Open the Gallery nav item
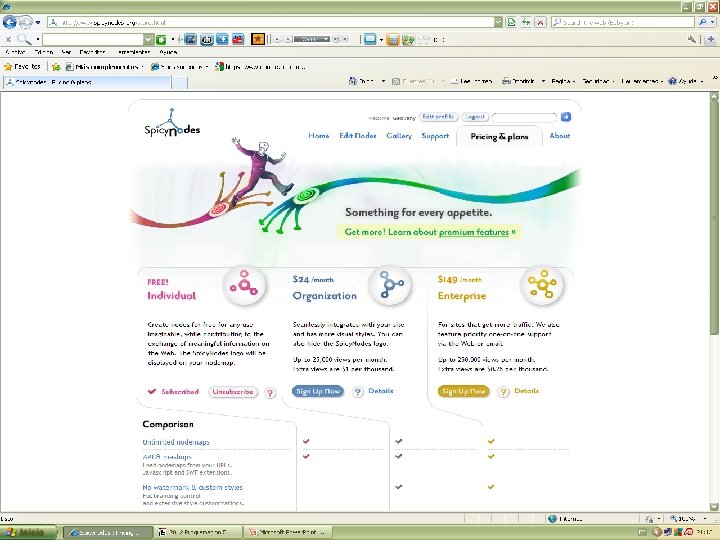This screenshot has width=720, height=540. coord(399,136)
